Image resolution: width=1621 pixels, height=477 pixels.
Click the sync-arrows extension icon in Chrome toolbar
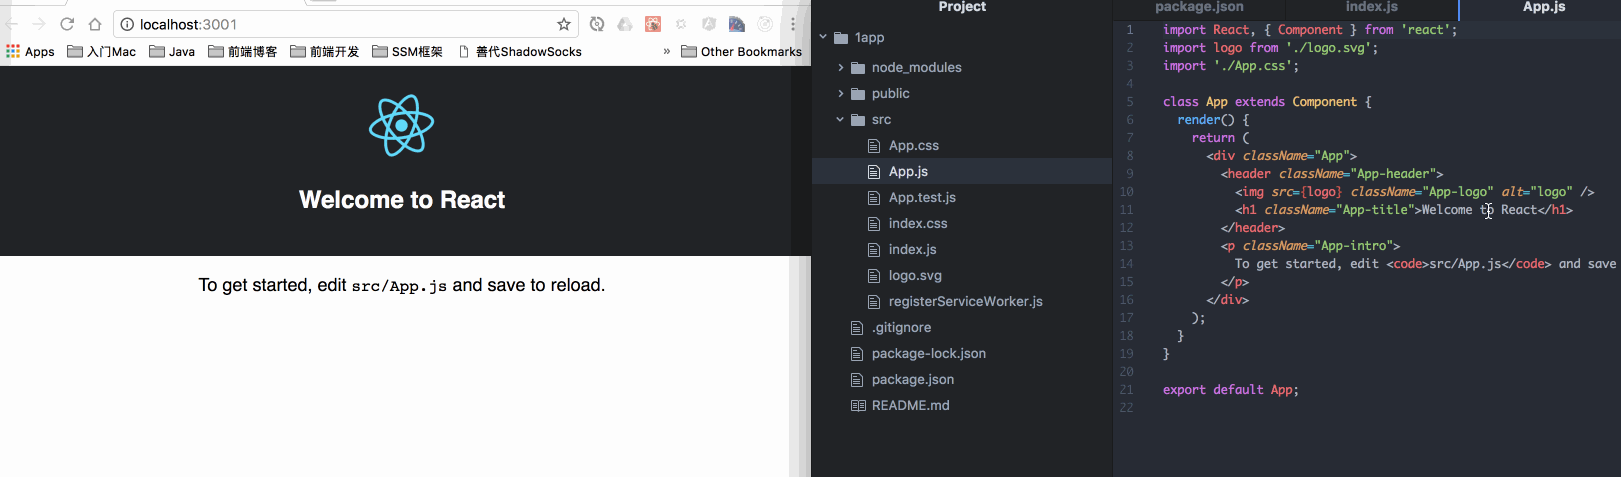[597, 24]
